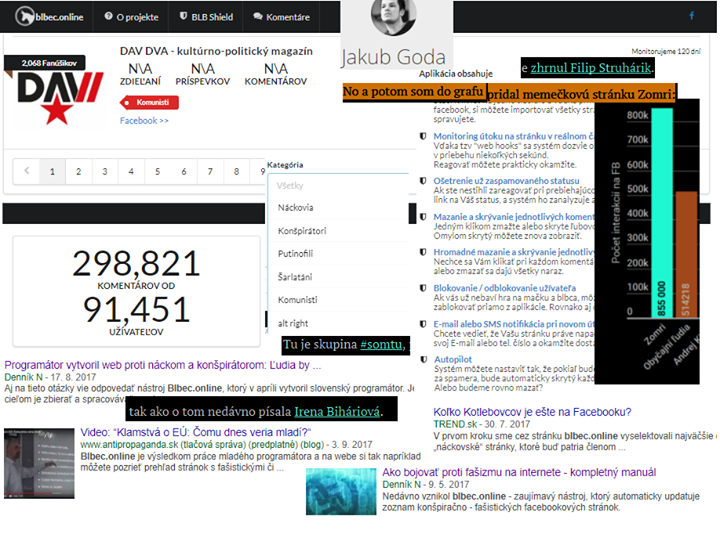This screenshot has height=534, width=720.
Task: Click the question mark icon beside O projekte
Action: (108, 16)
